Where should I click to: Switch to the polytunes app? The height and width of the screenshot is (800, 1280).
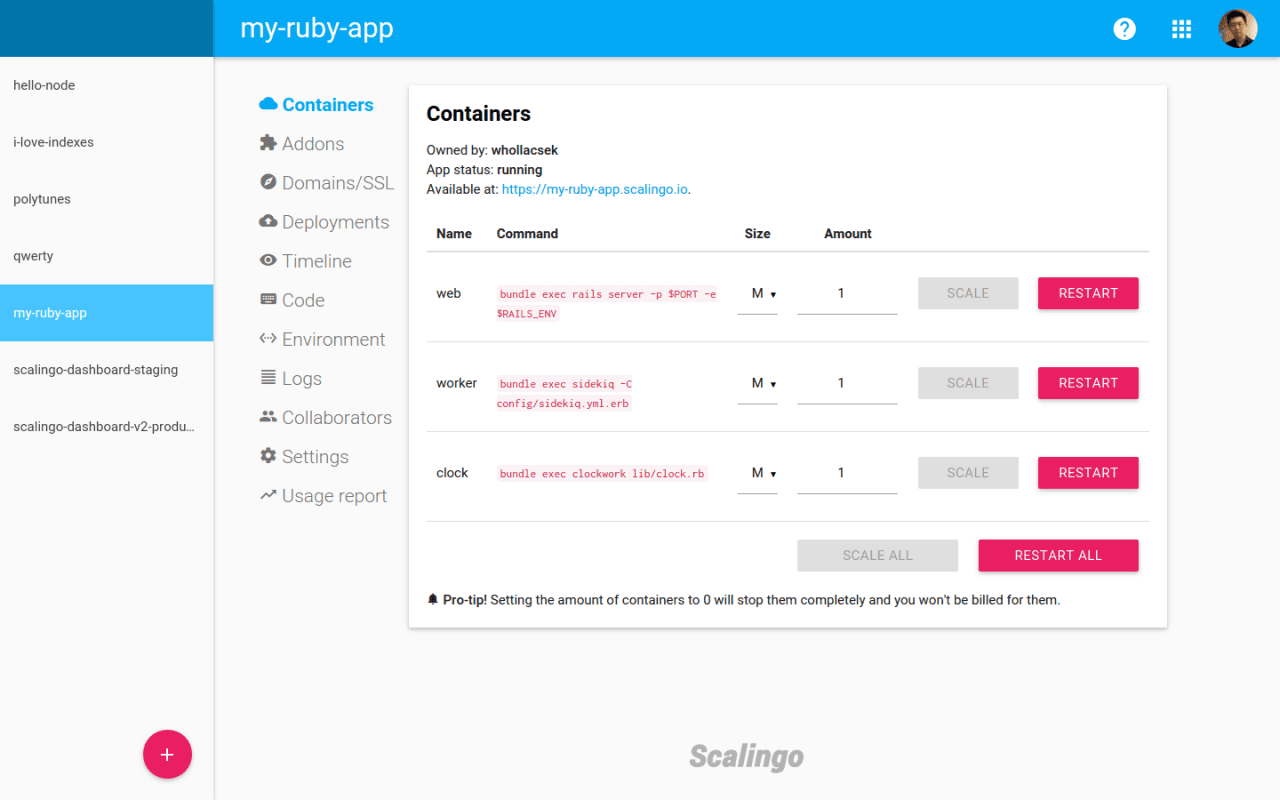tap(42, 198)
